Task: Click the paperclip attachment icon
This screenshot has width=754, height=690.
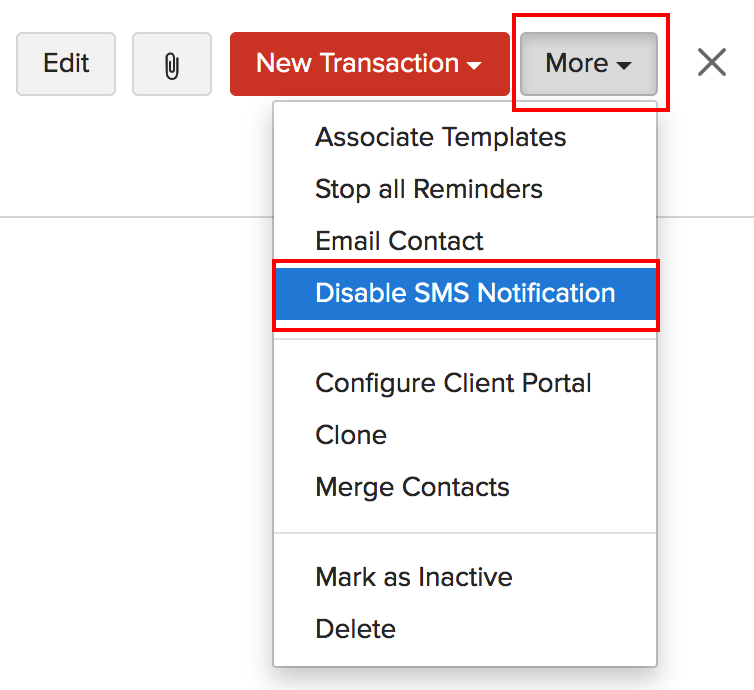Action: click(x=172, y=64)
